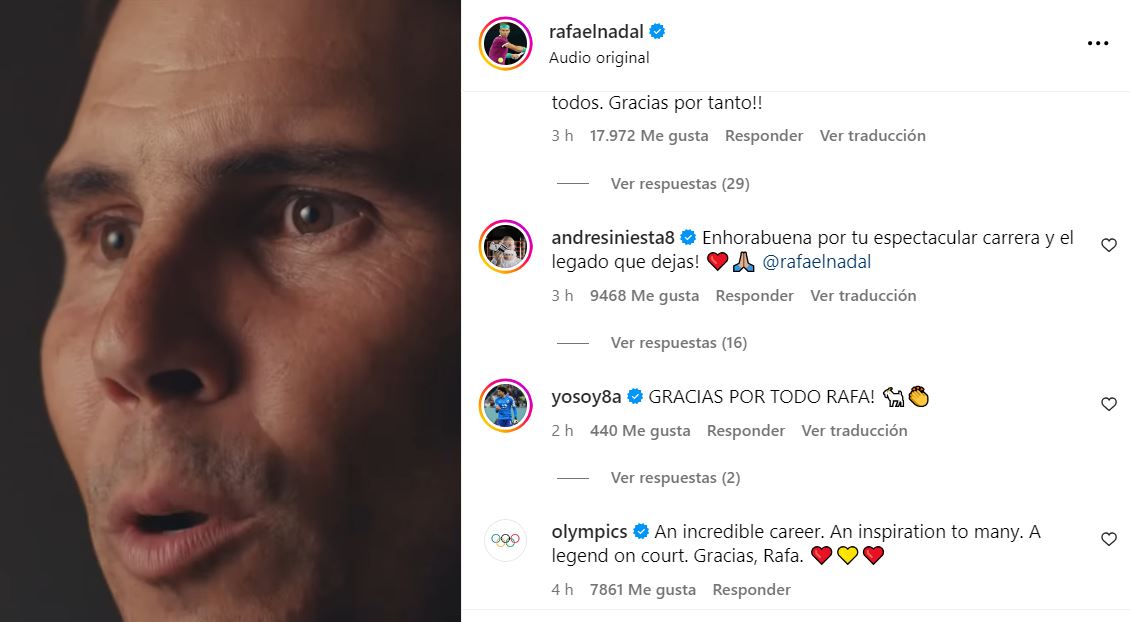1130x622 pixels.
Task: Open the olympics rings avatar
Action: 506,540
